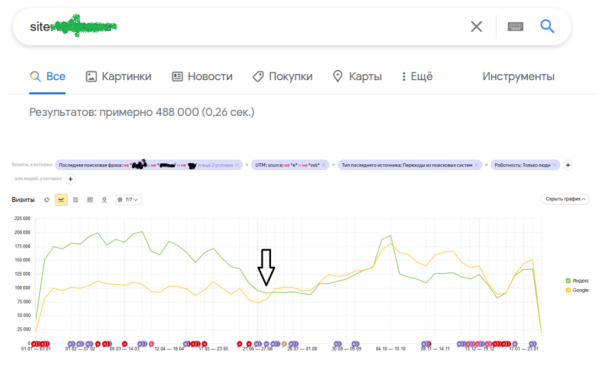Clear the search query with the X icon
Screen dimensions: 600x369
(x=476, y=27)
